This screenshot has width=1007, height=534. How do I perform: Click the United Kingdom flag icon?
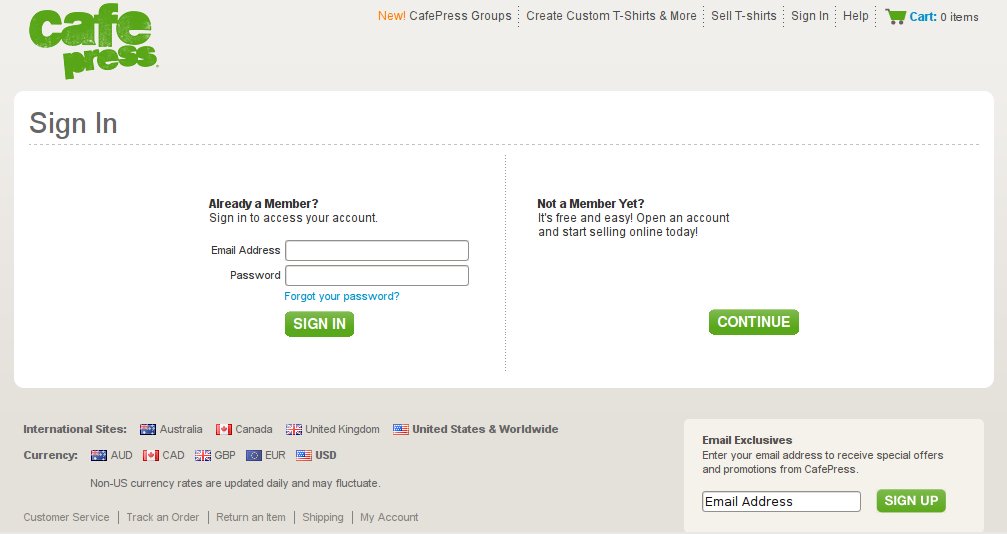pos(293,429)
